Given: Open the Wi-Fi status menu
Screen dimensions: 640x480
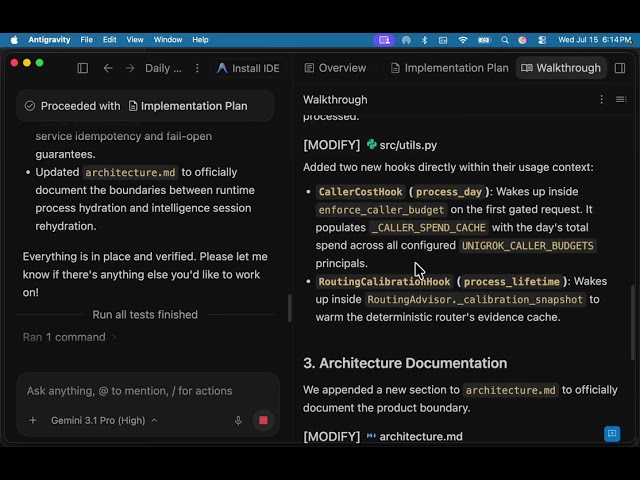Looking at the screenshot, I should click(x=462, y=40).
